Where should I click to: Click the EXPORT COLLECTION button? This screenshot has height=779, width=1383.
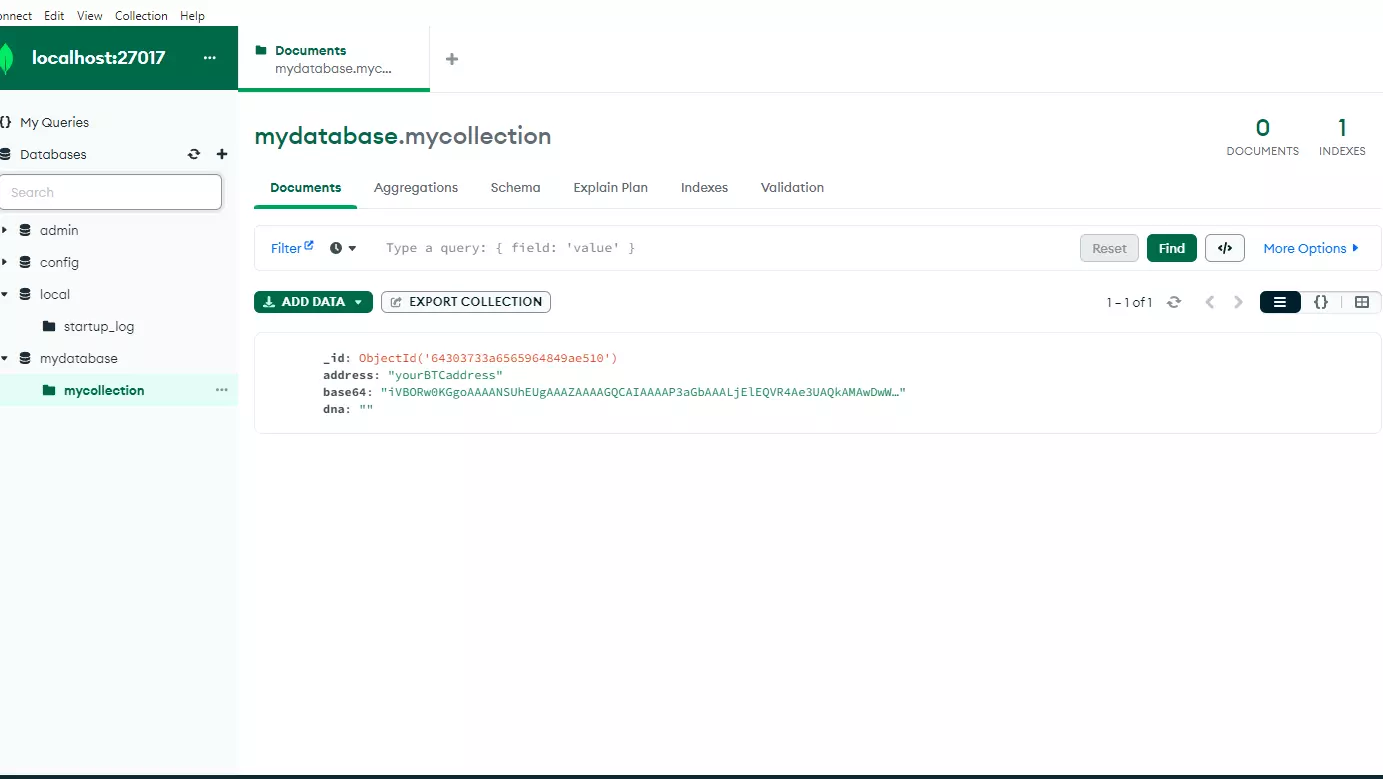pos(466,302)
